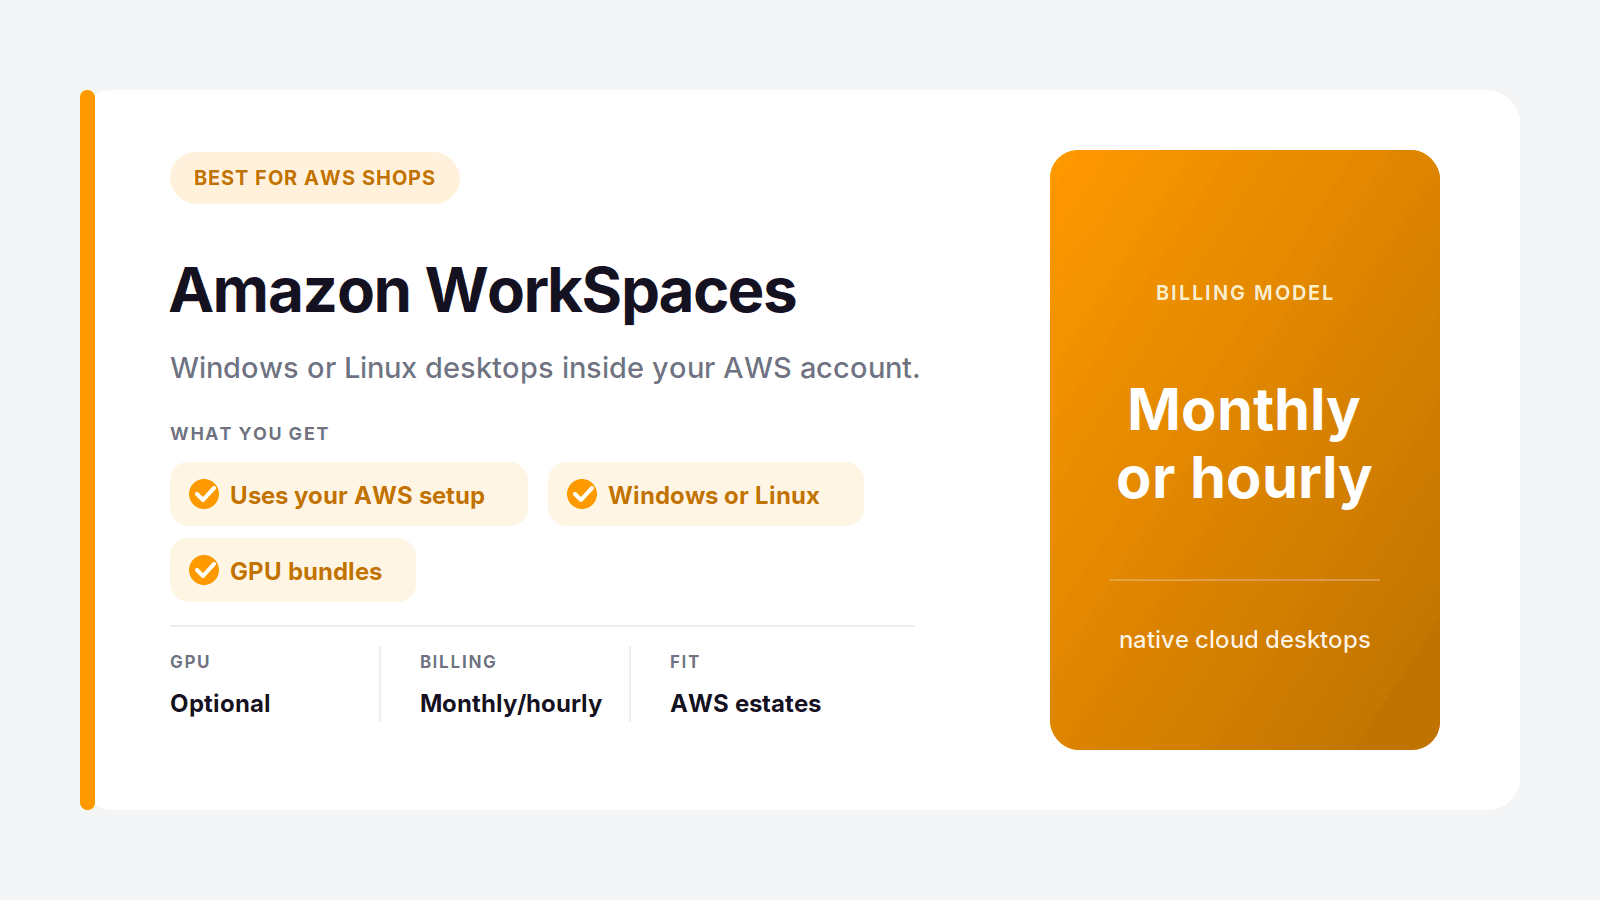Click the Amazon WorkSpaces heading

483,291
